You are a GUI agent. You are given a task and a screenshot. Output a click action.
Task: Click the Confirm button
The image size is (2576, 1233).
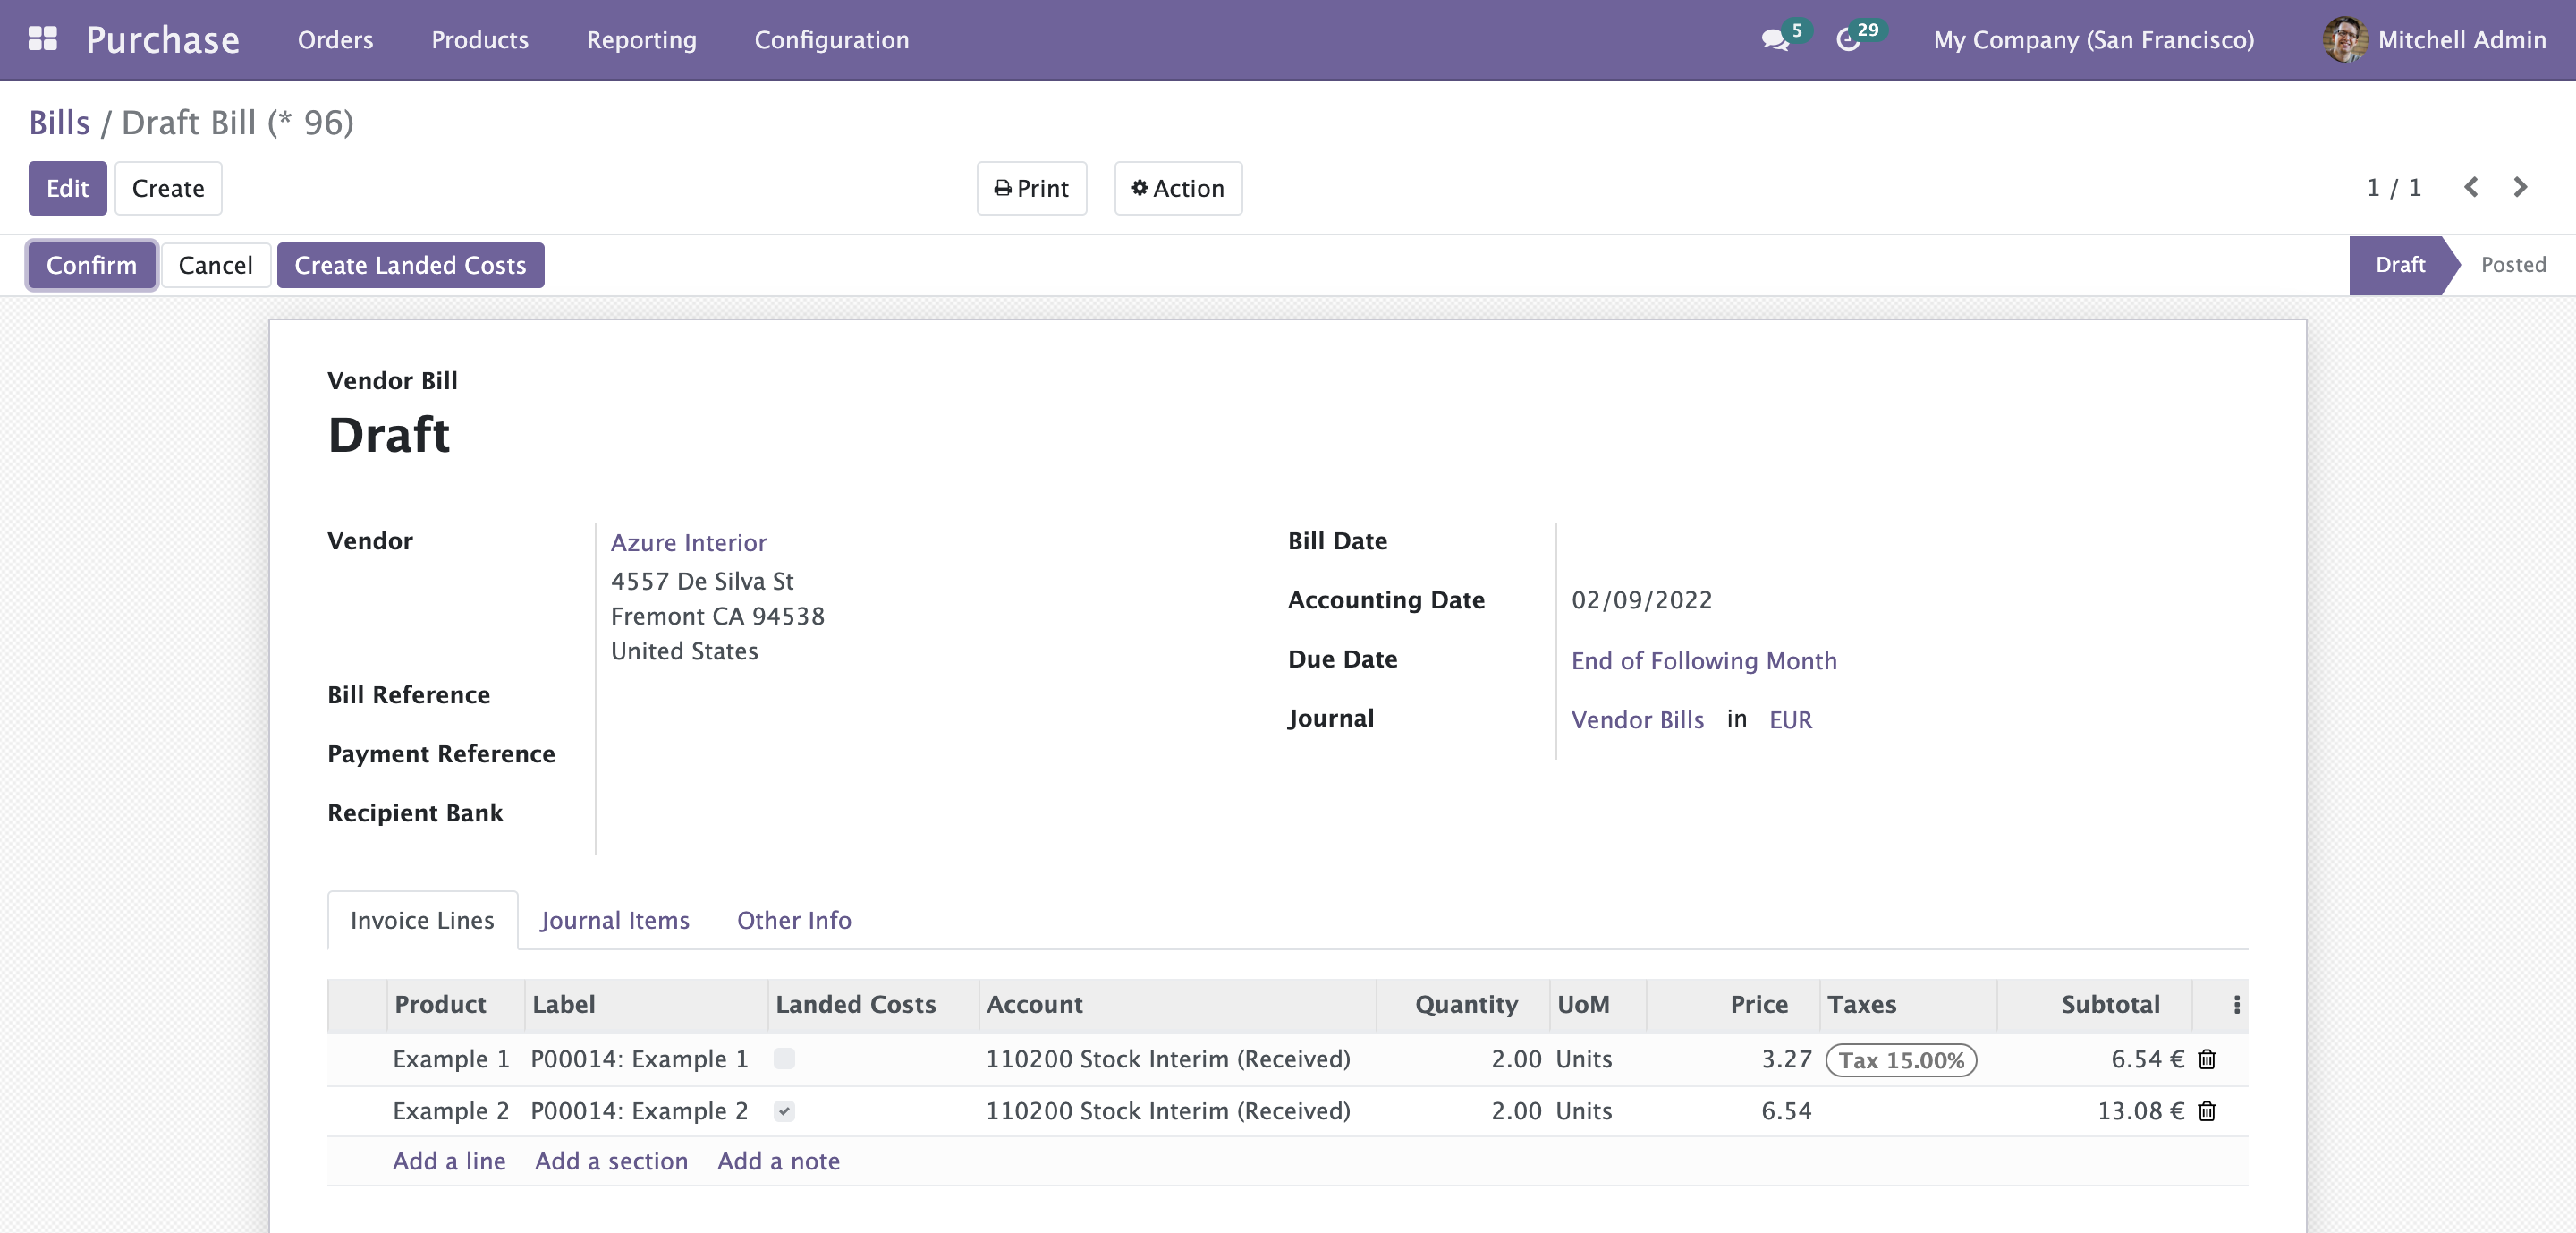(x=91, y=265)
